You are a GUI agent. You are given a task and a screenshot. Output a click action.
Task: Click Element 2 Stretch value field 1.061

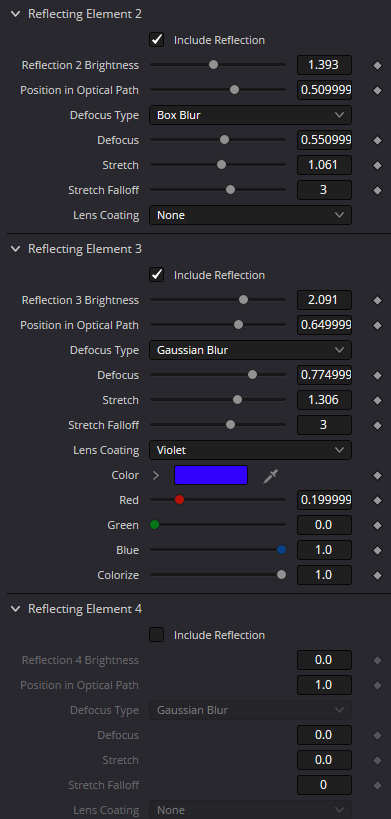point(324,165)
